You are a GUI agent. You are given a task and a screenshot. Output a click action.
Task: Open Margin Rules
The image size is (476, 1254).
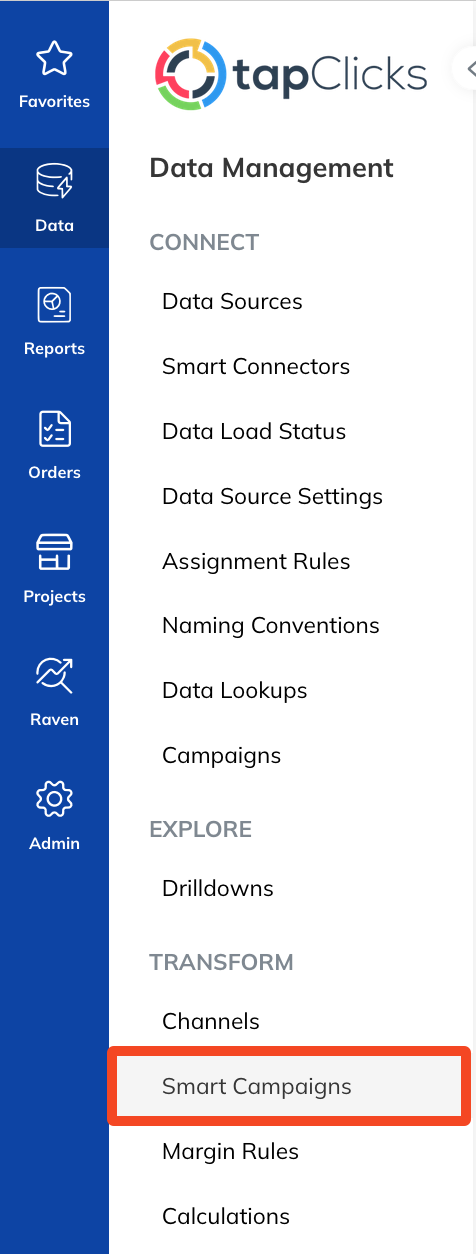tap(231, 1151)
